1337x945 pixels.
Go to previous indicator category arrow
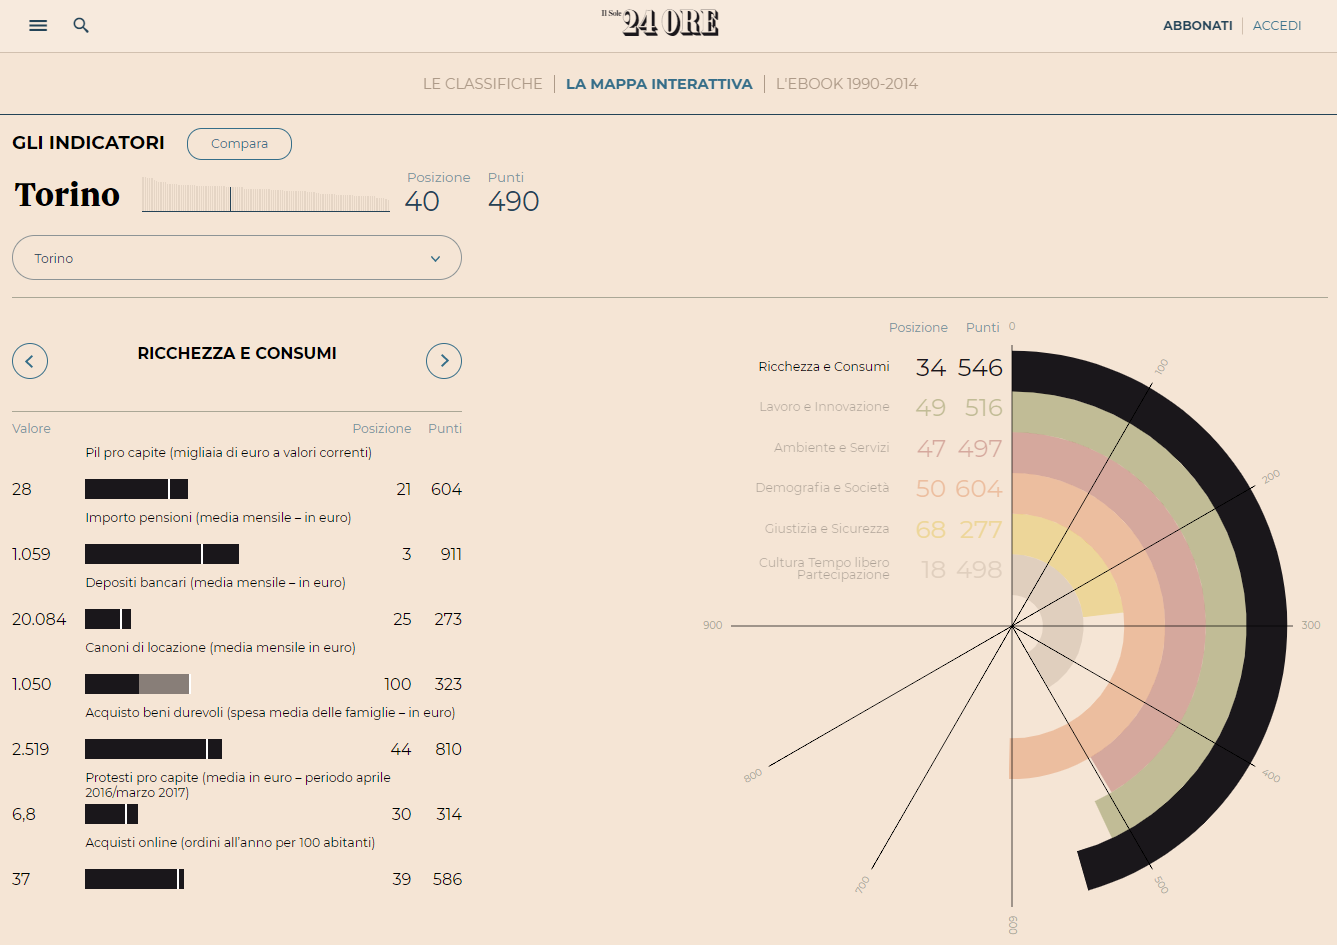30,361
